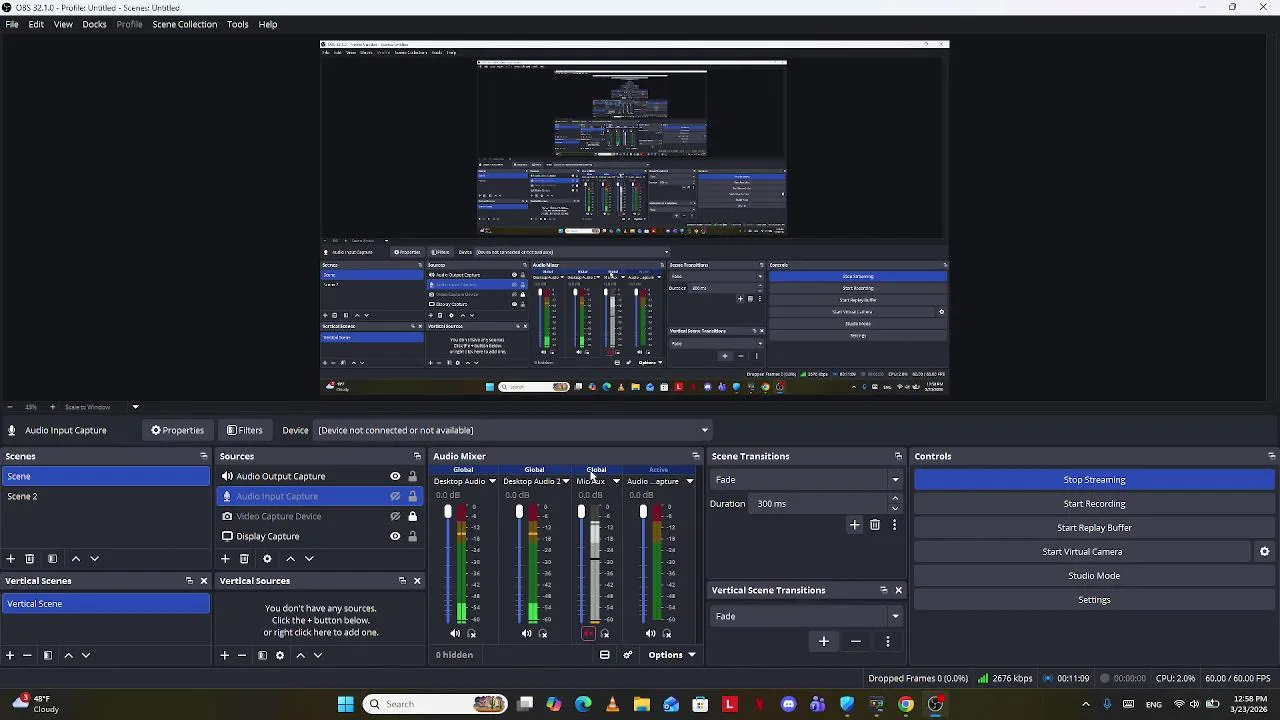This screenshot has height=720, width=1280.
Task: Open vertical source properties gear icon
Action: tap(280, 655)
